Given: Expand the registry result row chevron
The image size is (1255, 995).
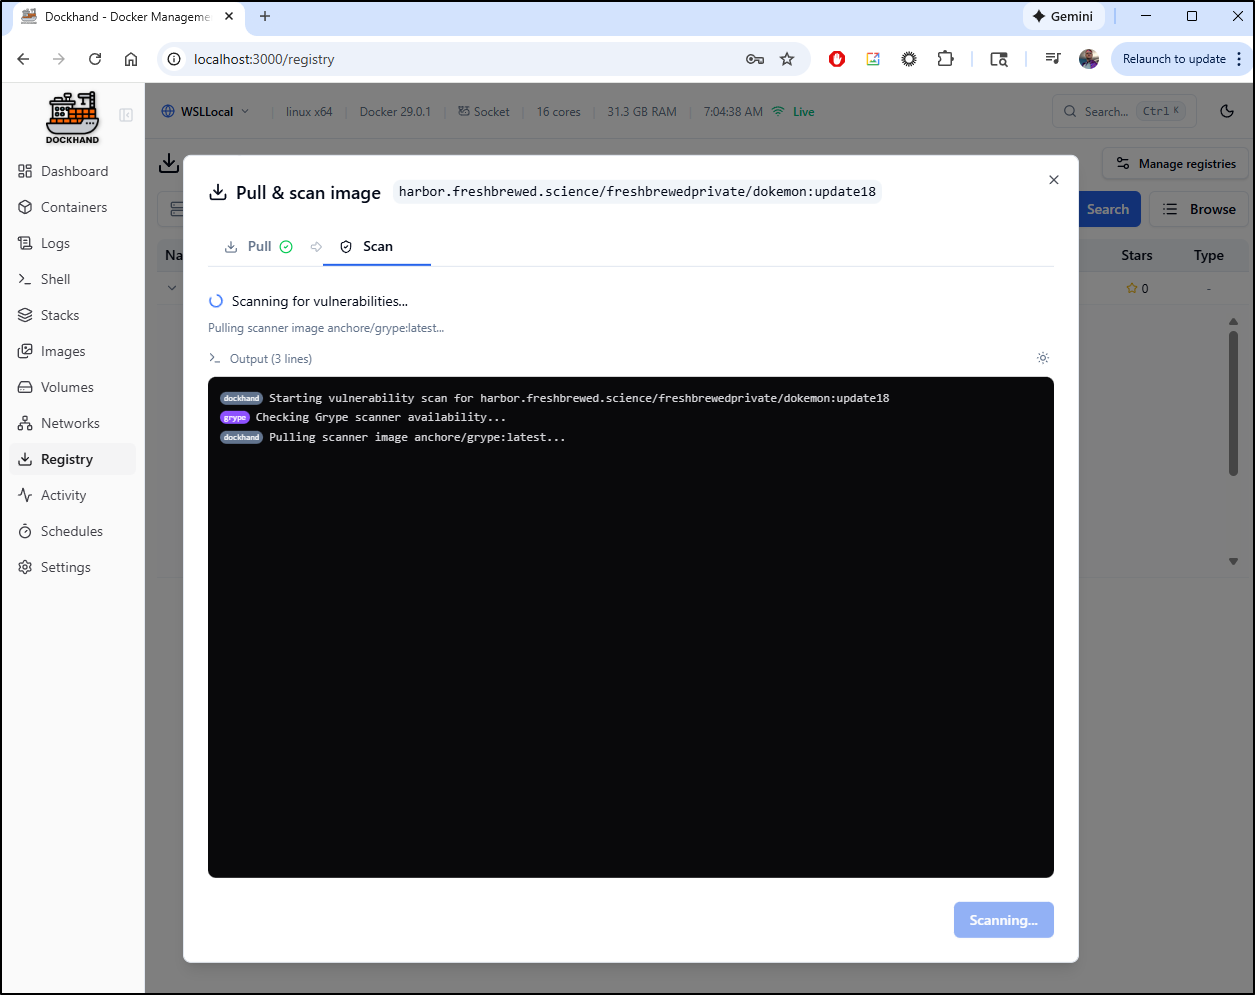Looking at the screenshot, I should 172,288.
